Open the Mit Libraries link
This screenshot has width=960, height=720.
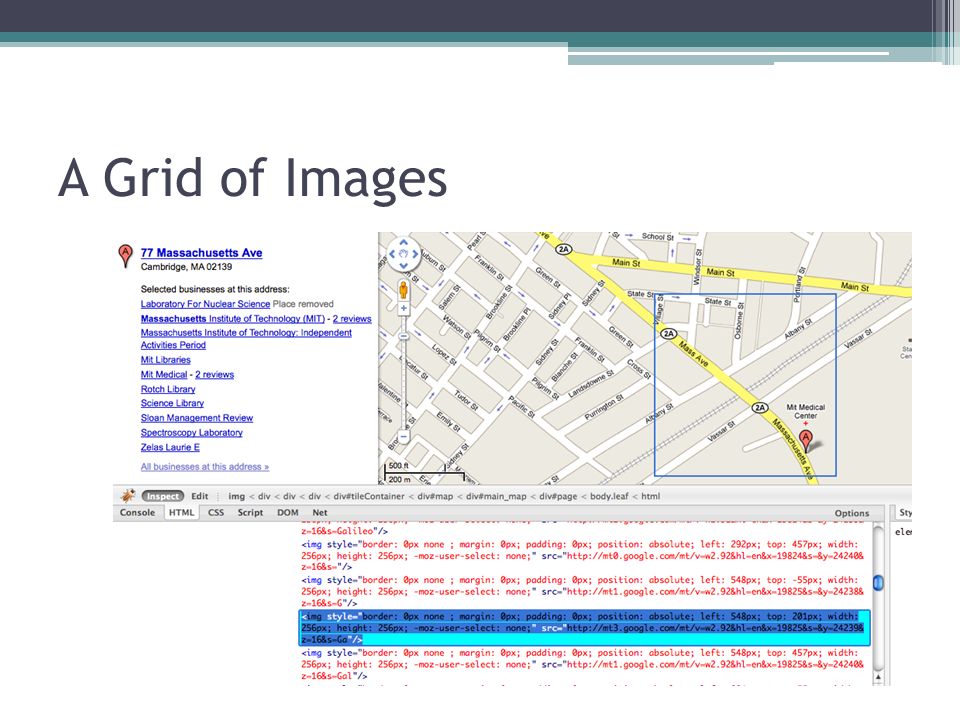tap(165, 360)
